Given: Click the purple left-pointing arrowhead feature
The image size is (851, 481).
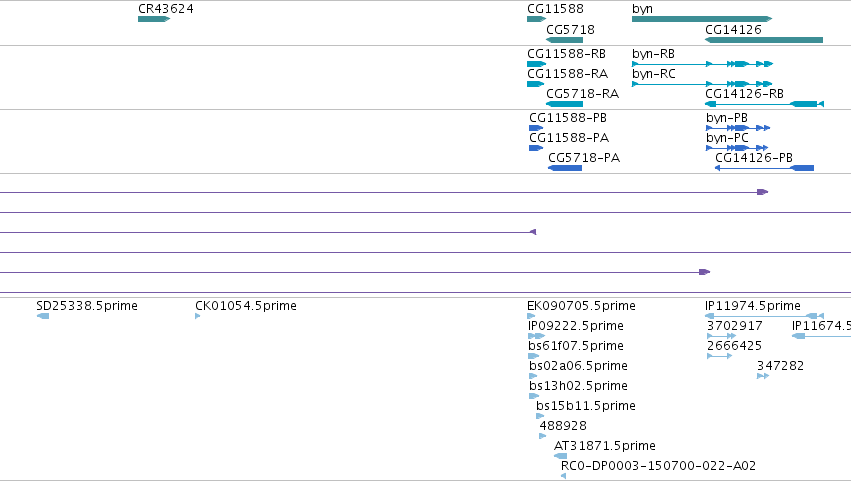Looking at the screenshot, I should click(x=533, y=232).
